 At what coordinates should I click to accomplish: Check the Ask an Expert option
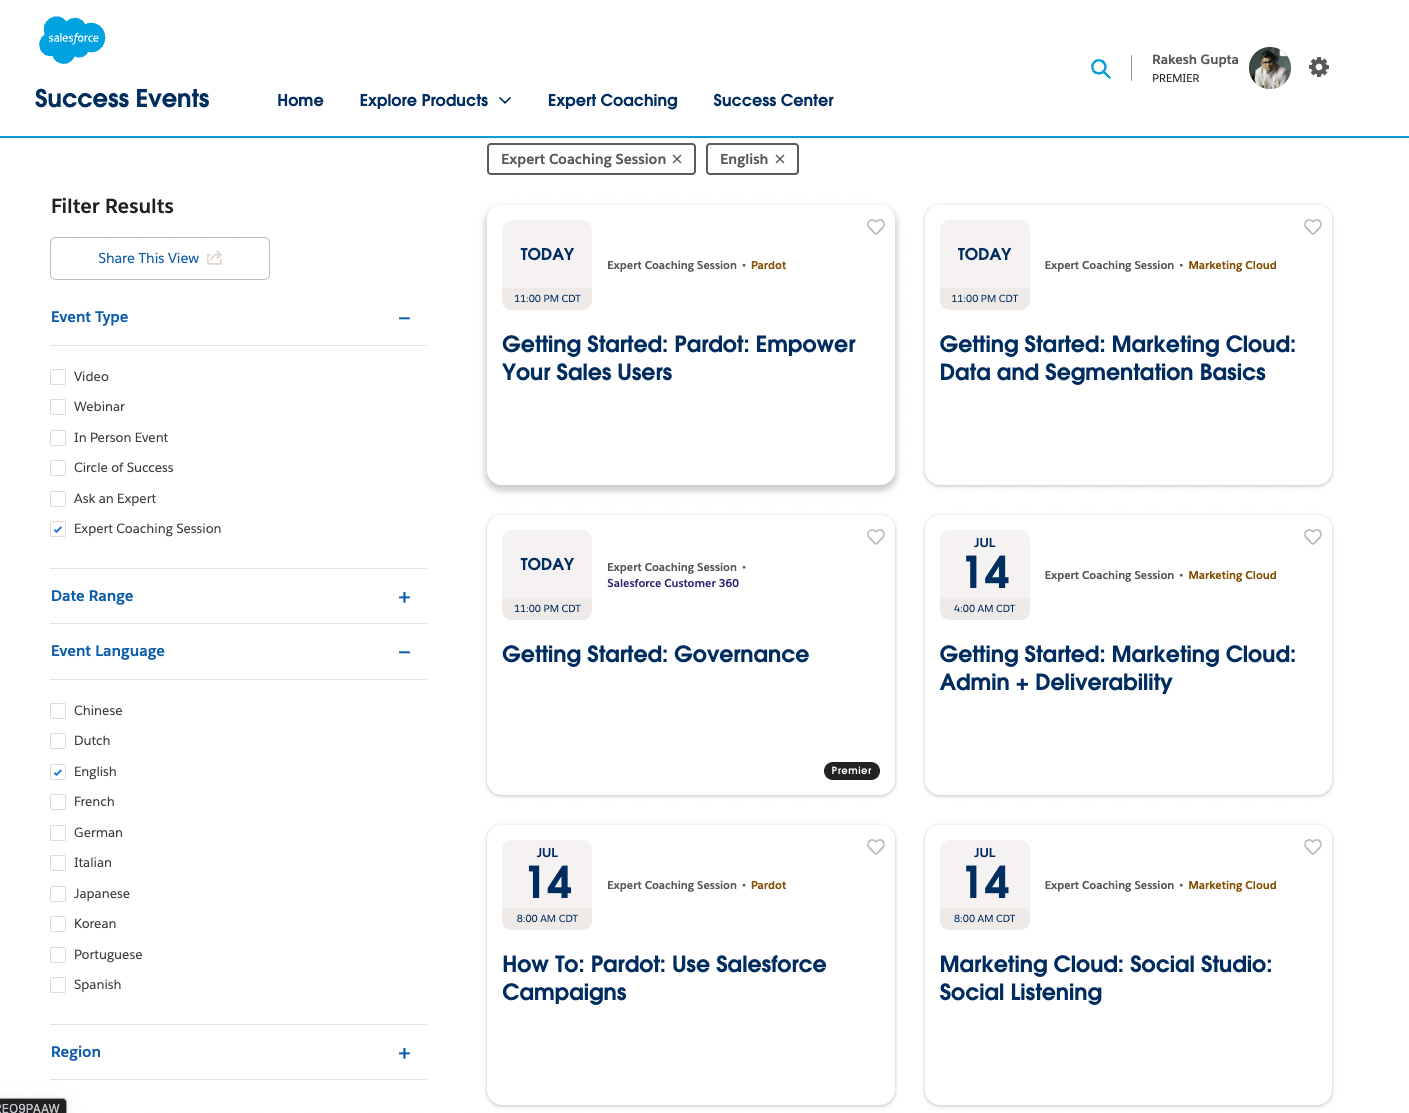58,499
